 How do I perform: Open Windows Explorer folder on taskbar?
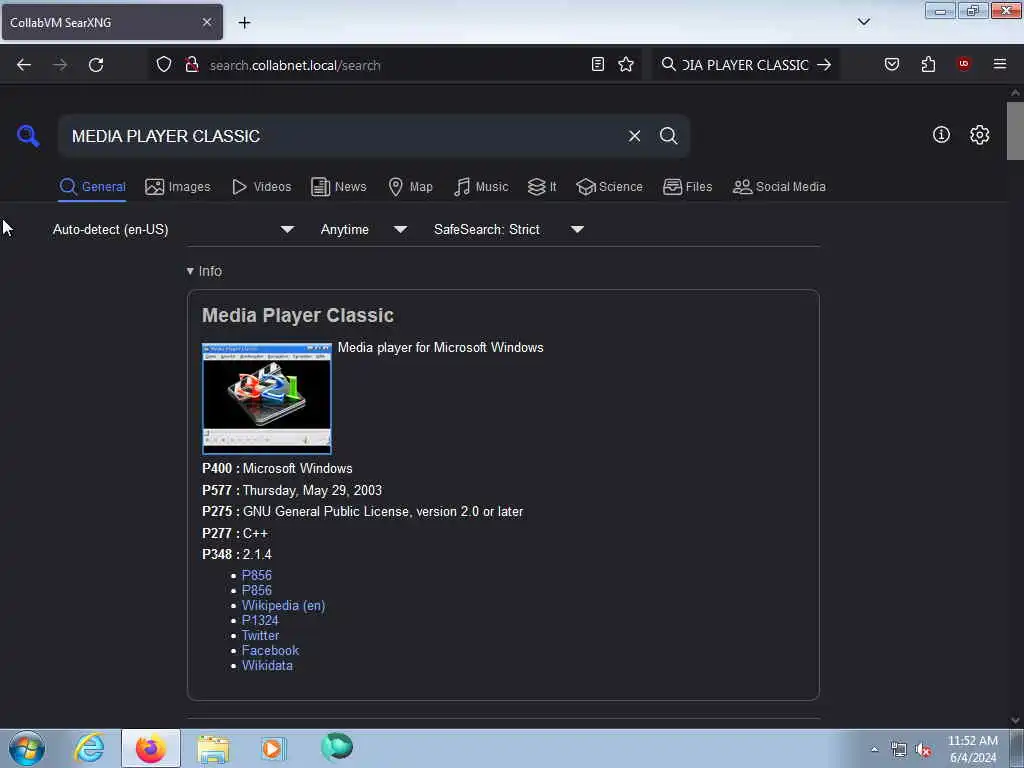214,748
